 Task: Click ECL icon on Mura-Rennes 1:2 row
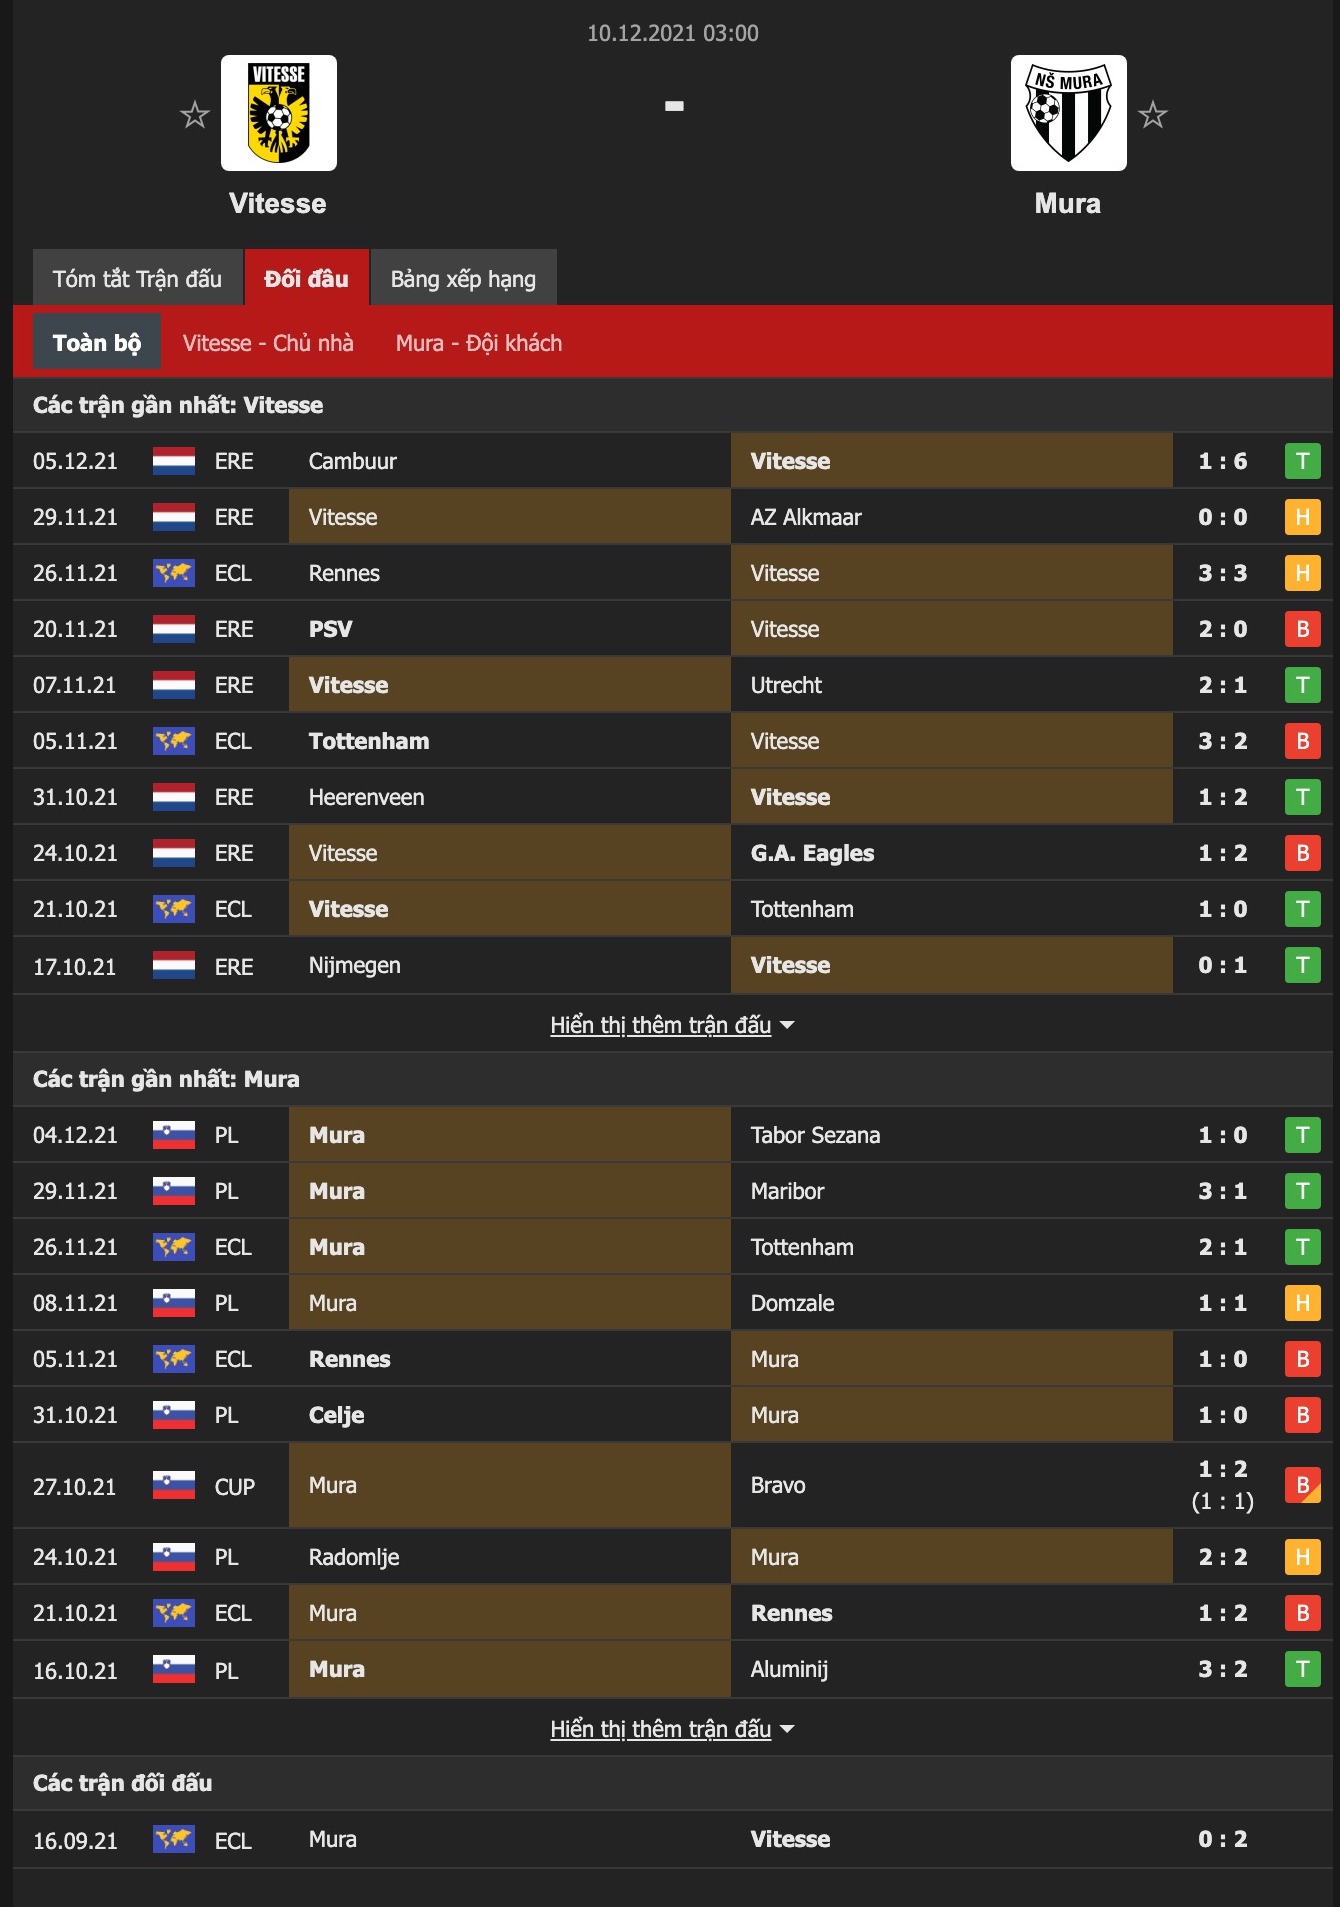point(174,1613)
